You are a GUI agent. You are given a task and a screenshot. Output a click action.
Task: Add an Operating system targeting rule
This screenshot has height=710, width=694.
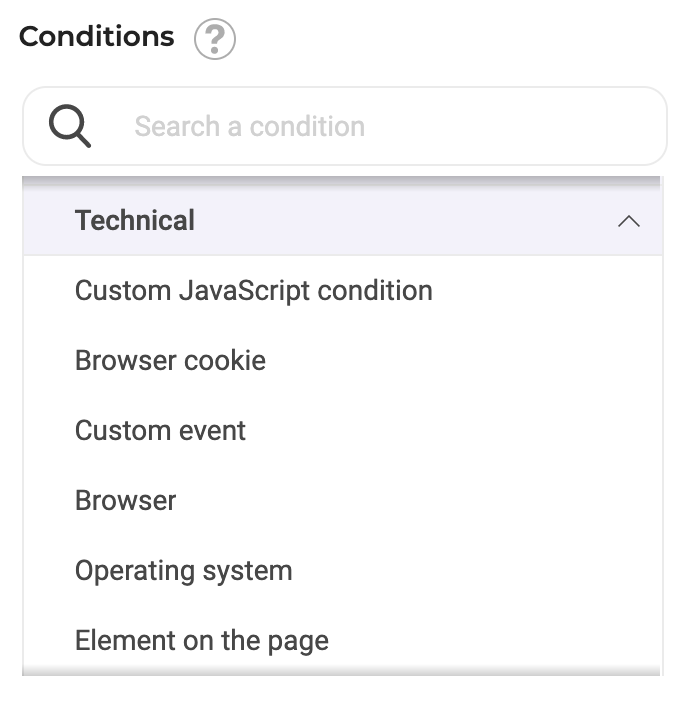343,570
